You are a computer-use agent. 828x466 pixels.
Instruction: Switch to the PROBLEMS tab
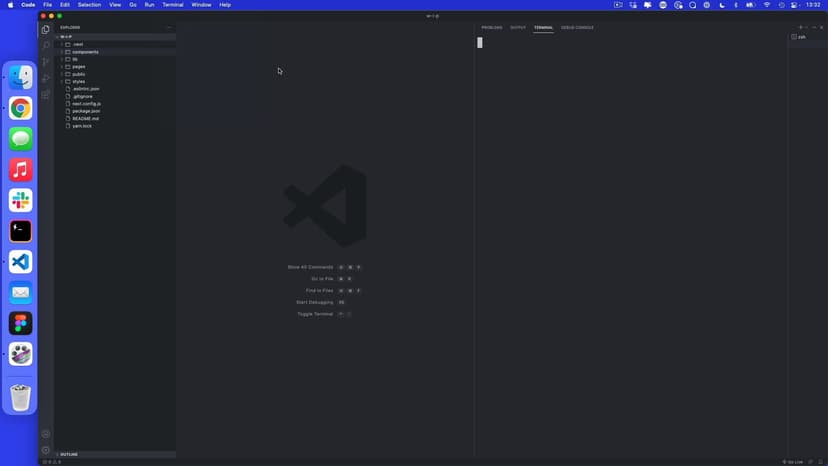(492, 28)
